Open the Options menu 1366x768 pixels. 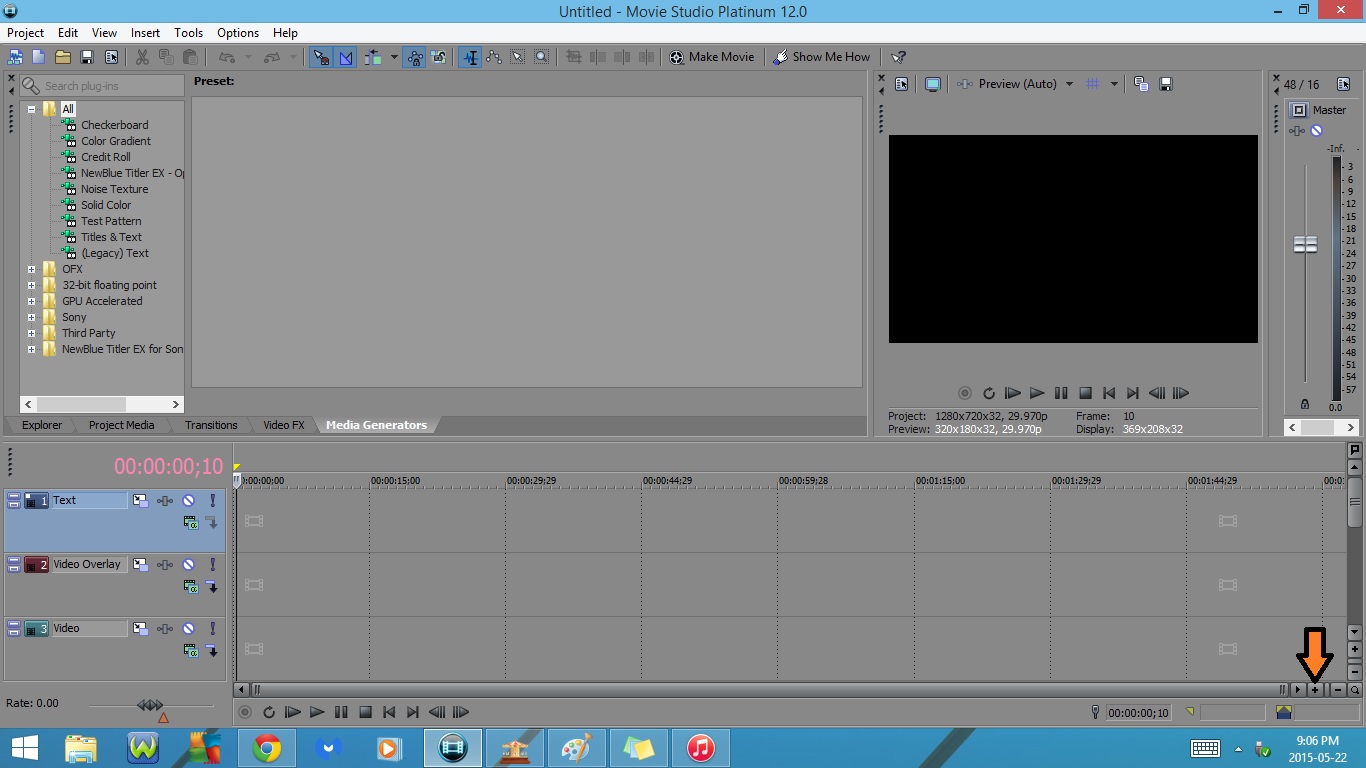(238, 32)
